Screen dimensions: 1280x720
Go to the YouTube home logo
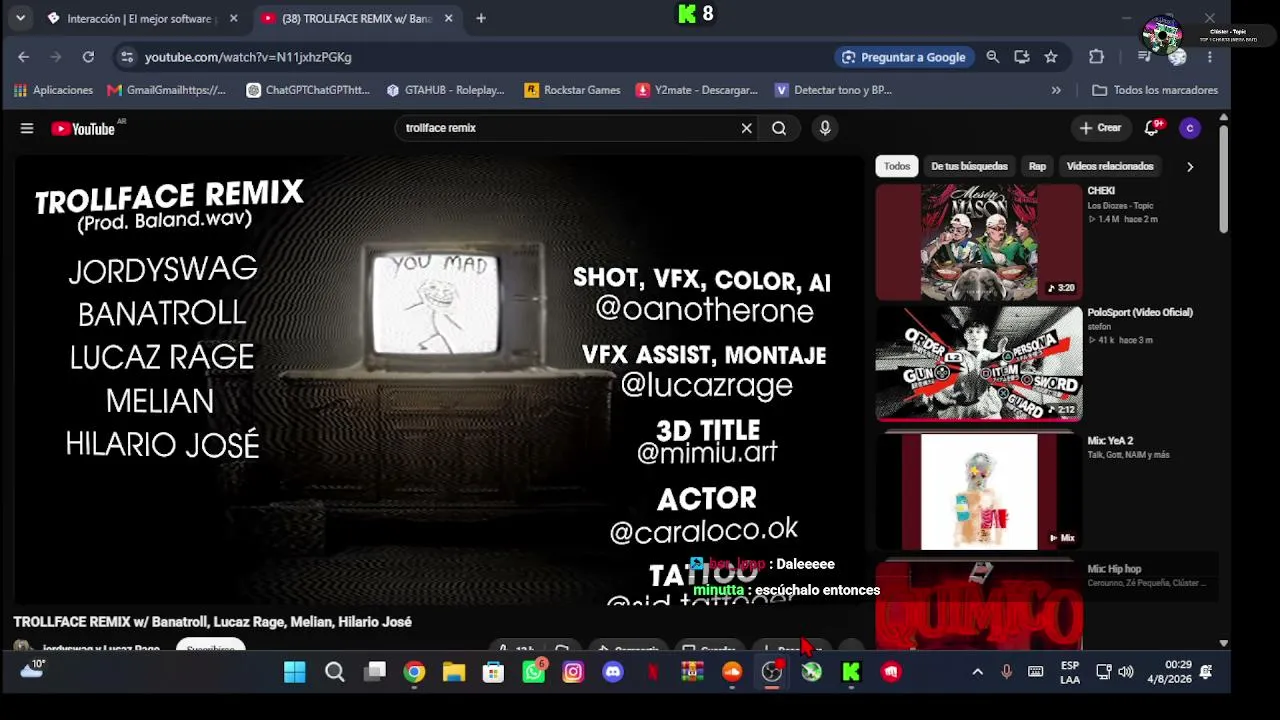click(x=84, y=128)
